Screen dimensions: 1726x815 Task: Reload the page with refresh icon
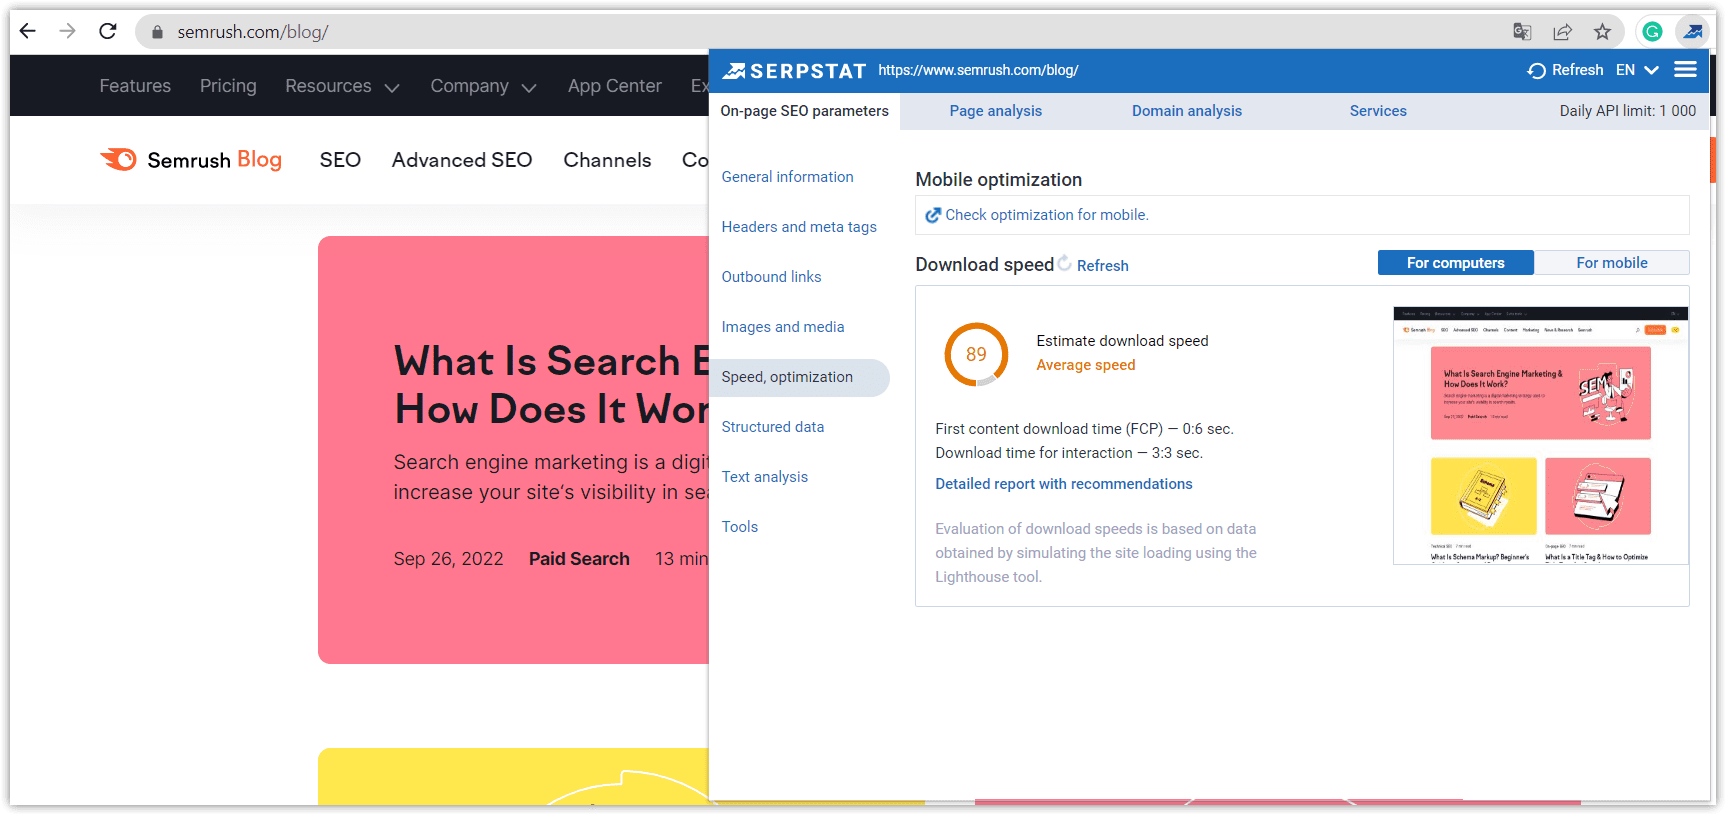coord(108,31)
